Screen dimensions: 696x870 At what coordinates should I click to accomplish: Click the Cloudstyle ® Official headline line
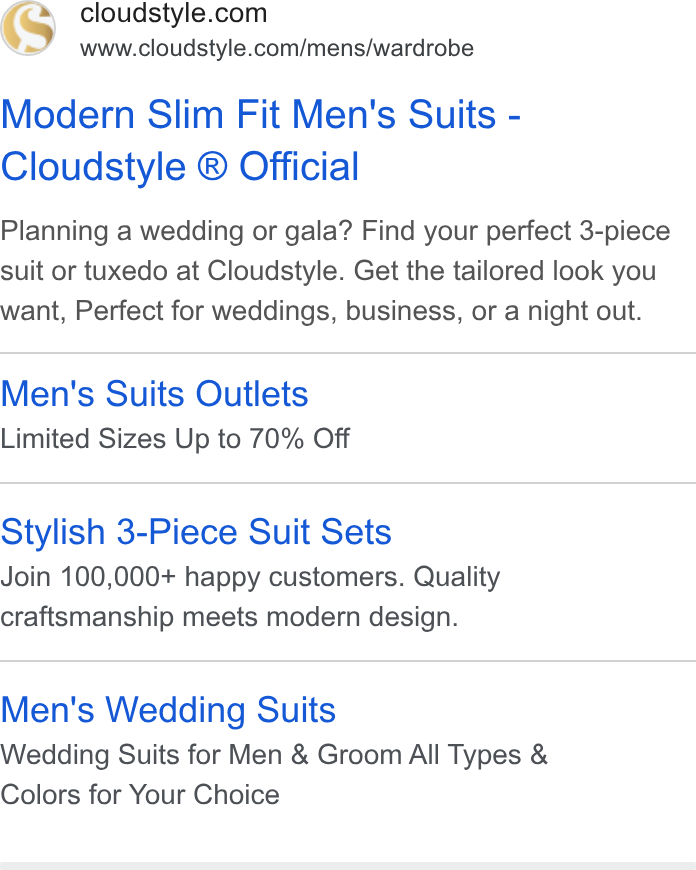pos(180,166)
